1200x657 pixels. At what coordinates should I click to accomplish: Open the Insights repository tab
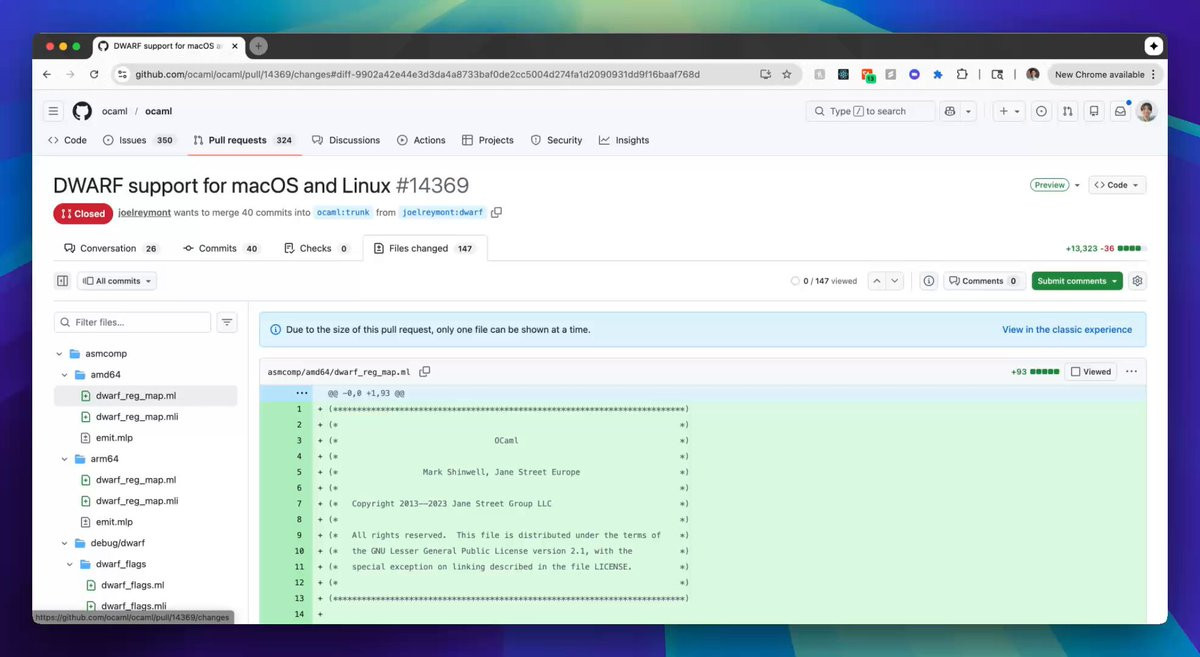click(x=624, y=140)
